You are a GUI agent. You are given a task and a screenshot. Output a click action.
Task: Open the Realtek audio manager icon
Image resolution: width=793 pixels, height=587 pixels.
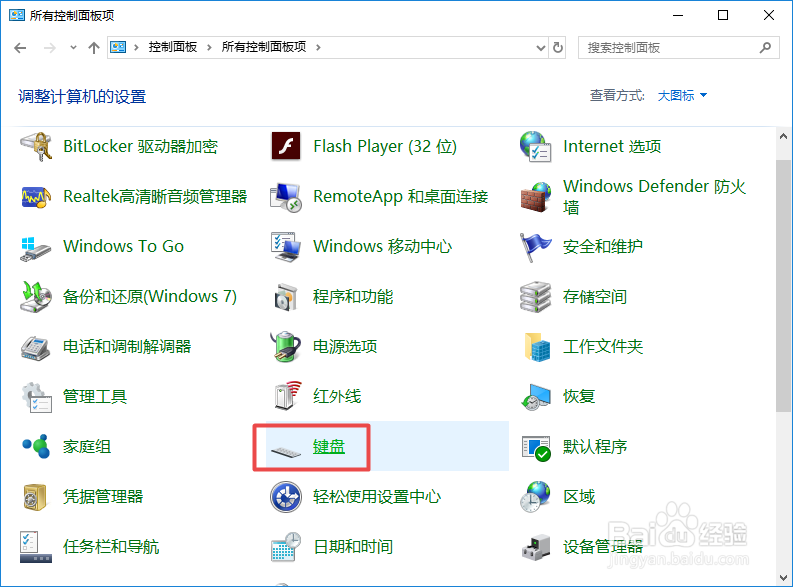[36, 197]
